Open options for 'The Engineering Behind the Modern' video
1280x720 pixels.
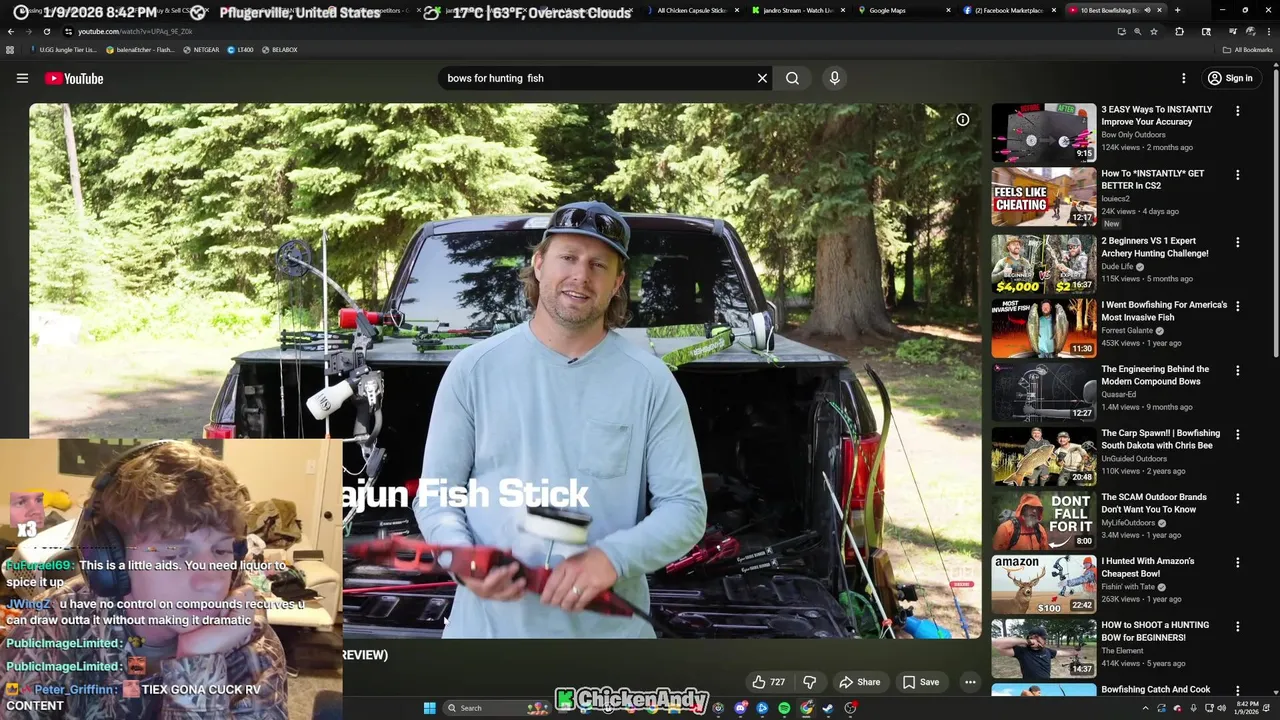pyautogui.click(x=1237, y=370)
